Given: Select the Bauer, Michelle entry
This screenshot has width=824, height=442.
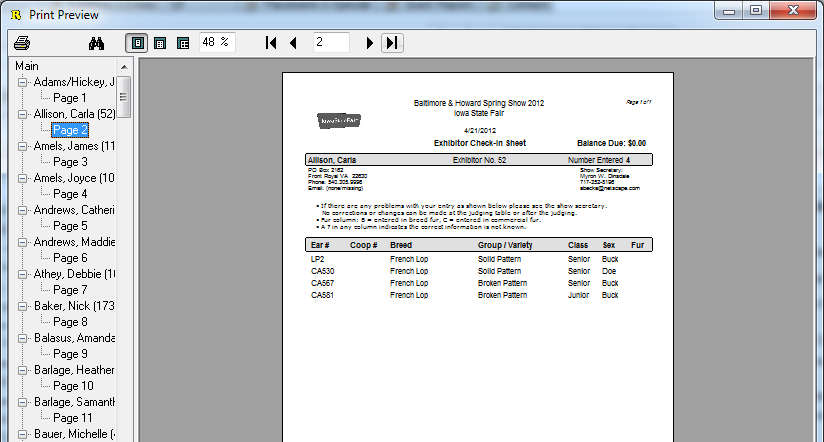Looking at the screenshot, I should pos(74,435).
